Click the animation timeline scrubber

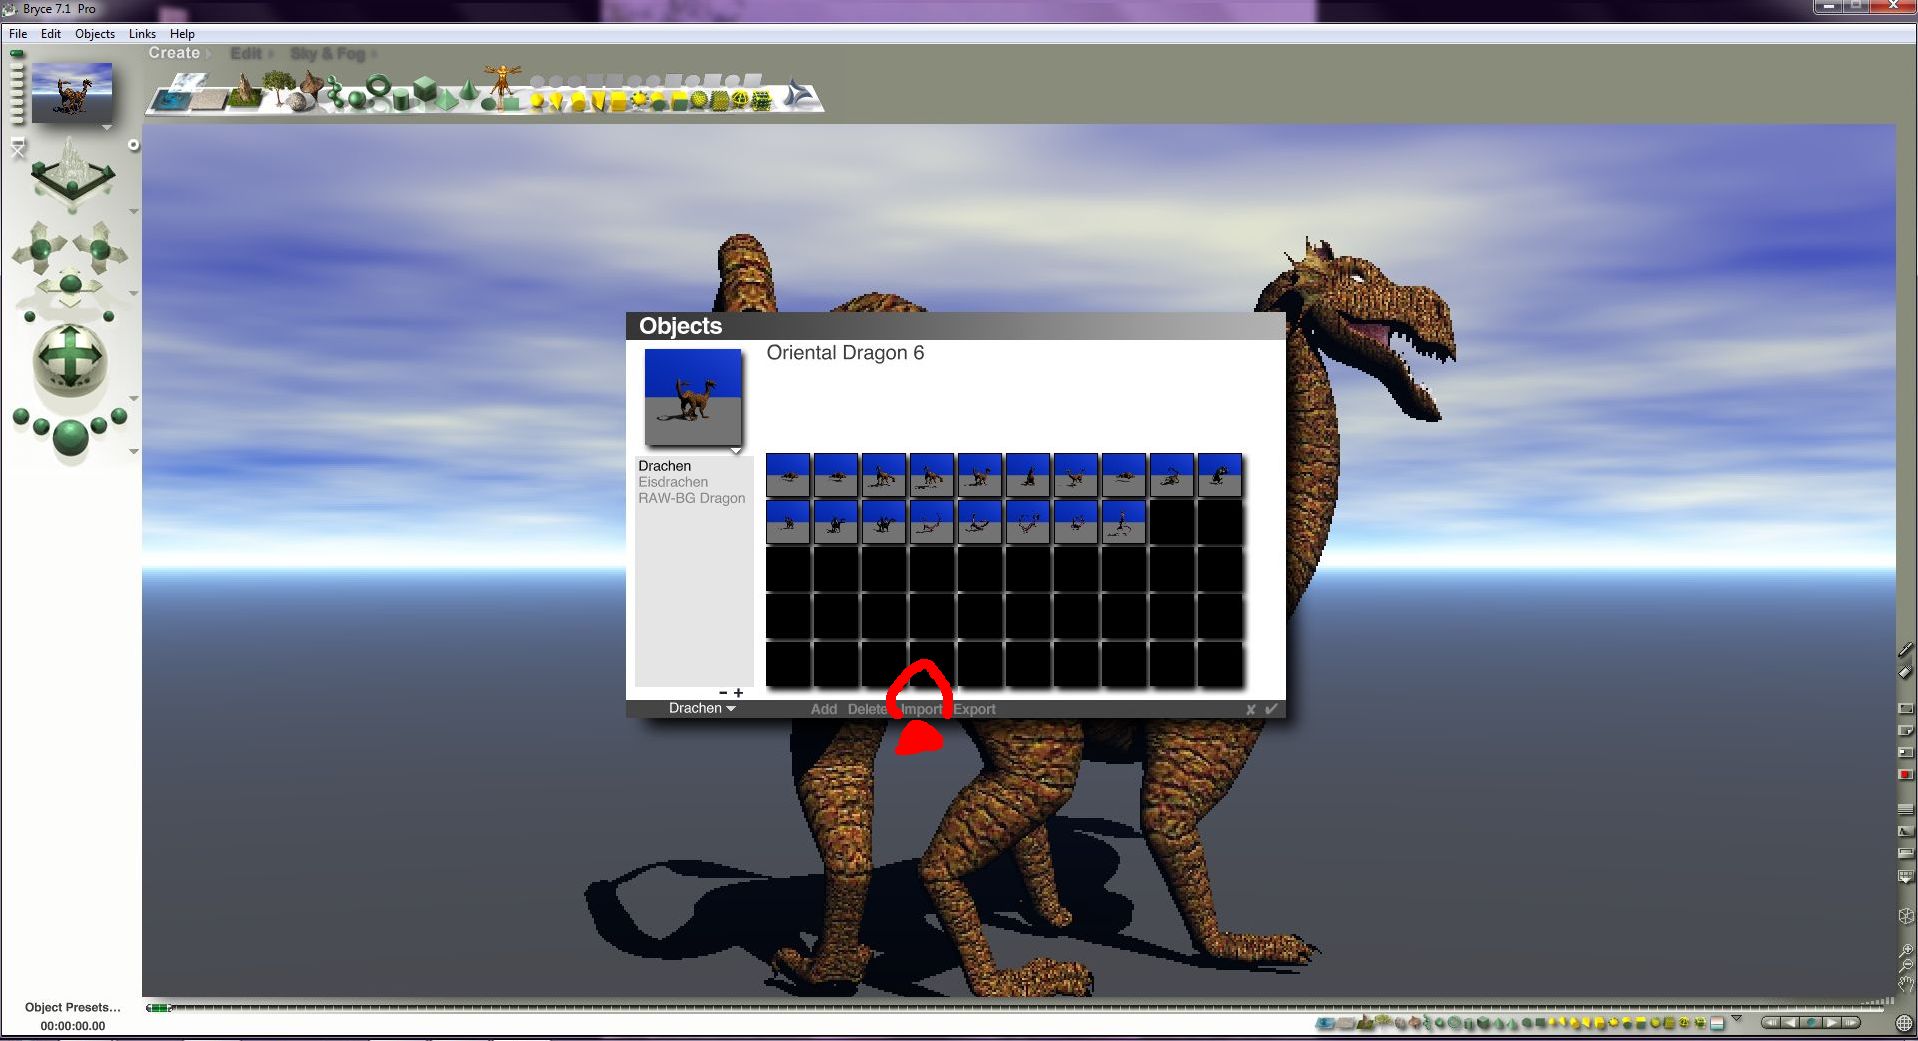pos(160,1008)
